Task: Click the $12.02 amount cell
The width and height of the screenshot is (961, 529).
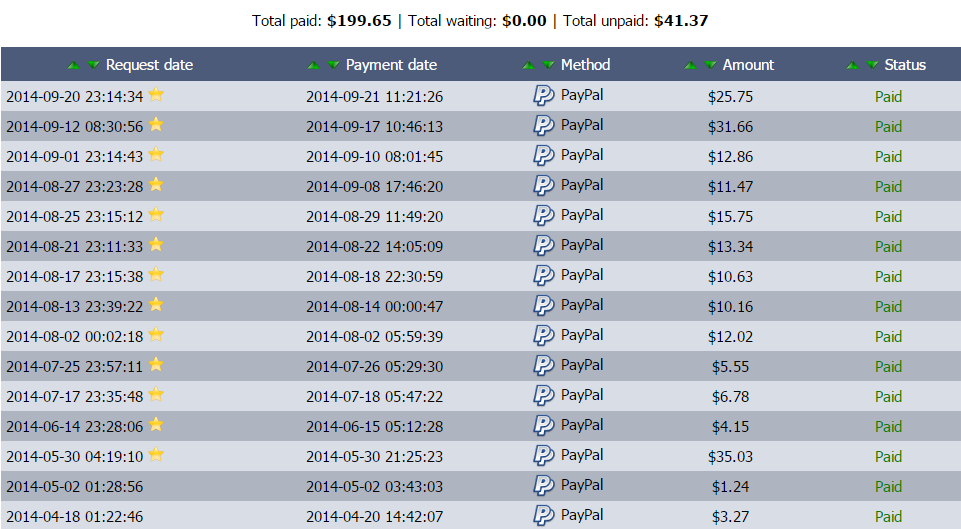Action: 732,337
